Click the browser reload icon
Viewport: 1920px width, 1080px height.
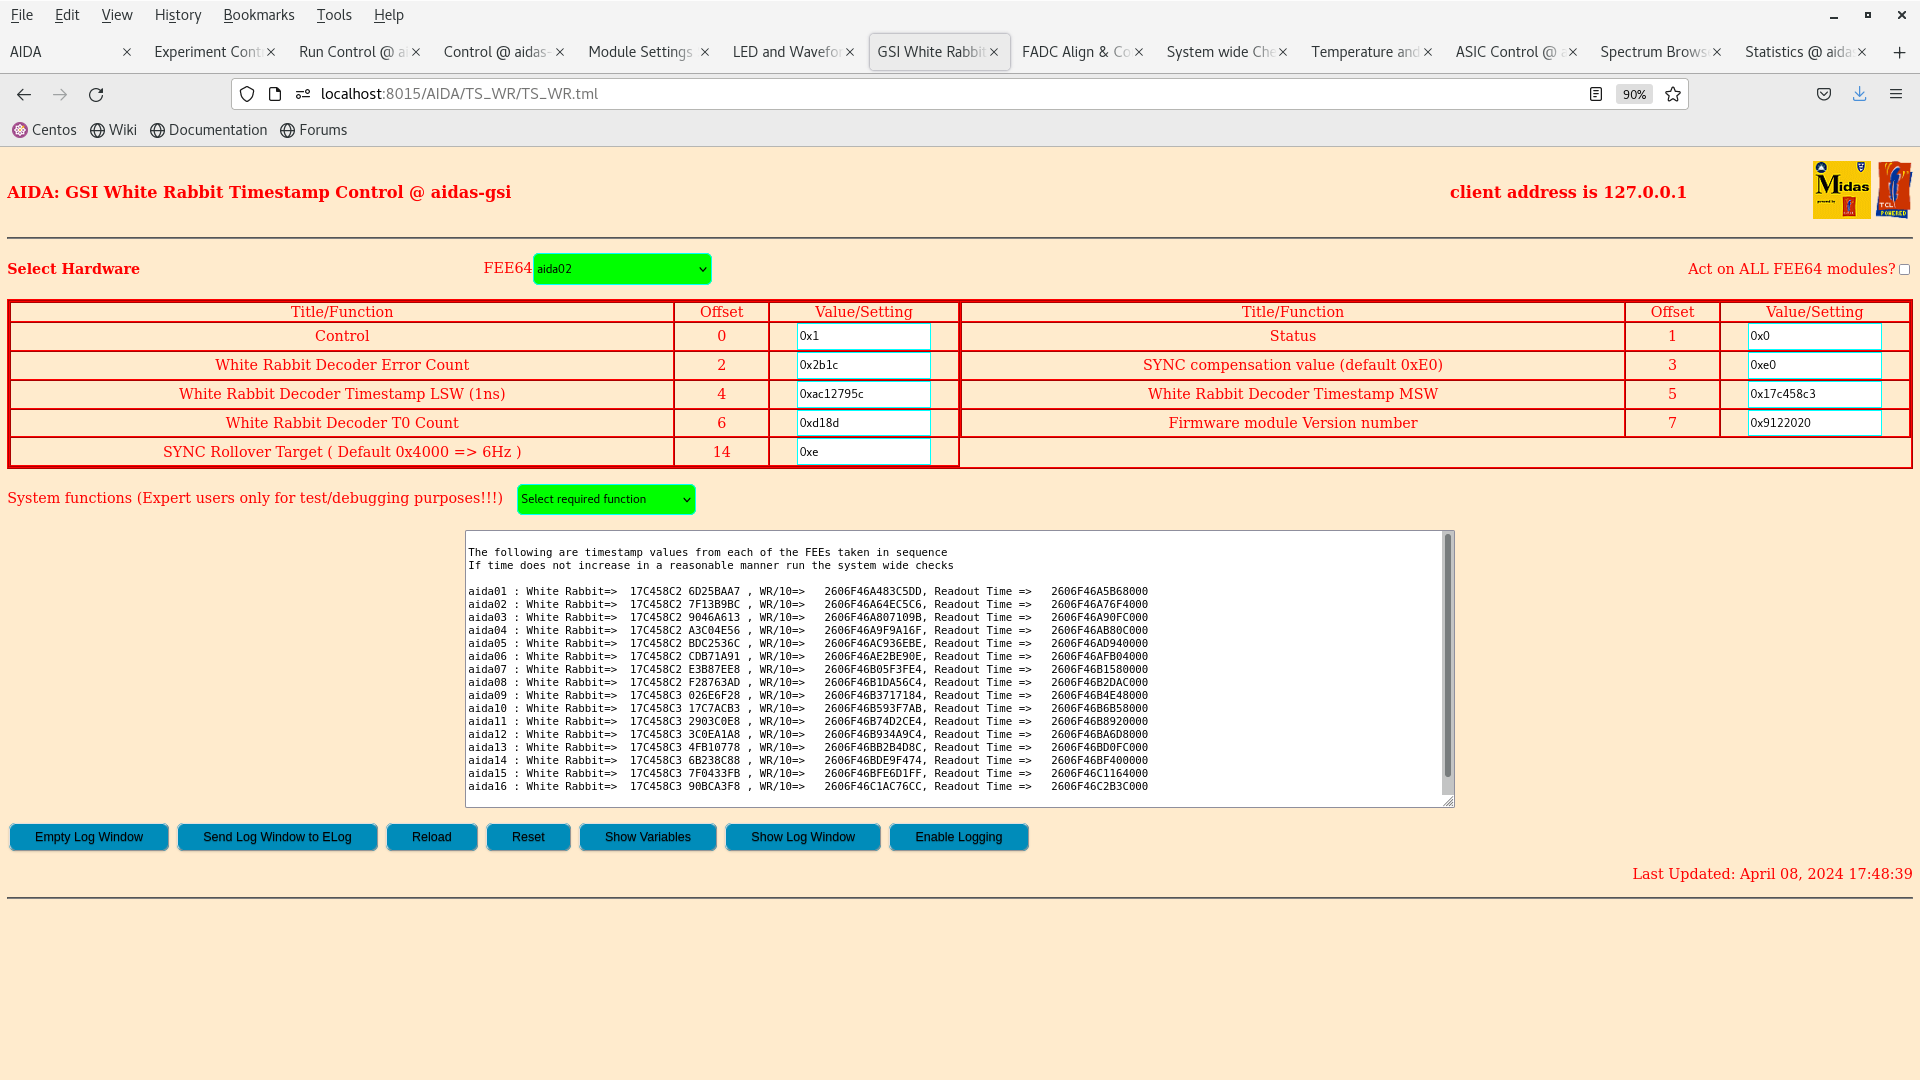[x=96, y=94]
